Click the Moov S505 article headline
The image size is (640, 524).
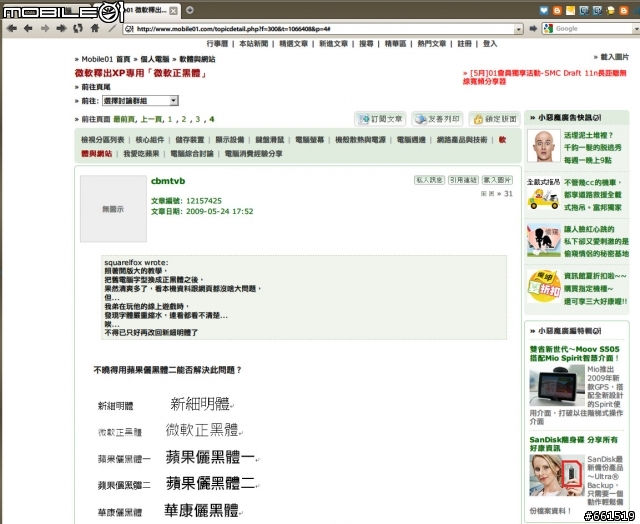click(x=575, y=353)
